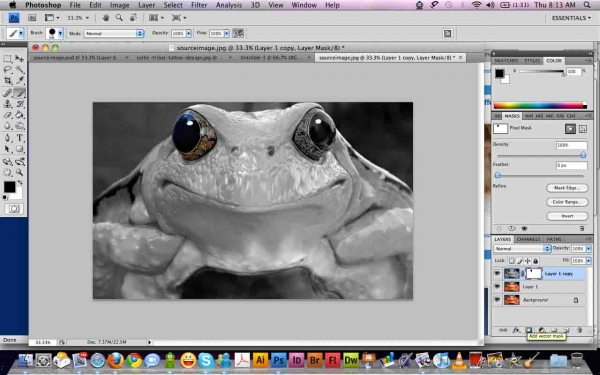Toggle lock position
This screenshot has width=600, height=375.
pyautogui.click(x=528, y=261)
